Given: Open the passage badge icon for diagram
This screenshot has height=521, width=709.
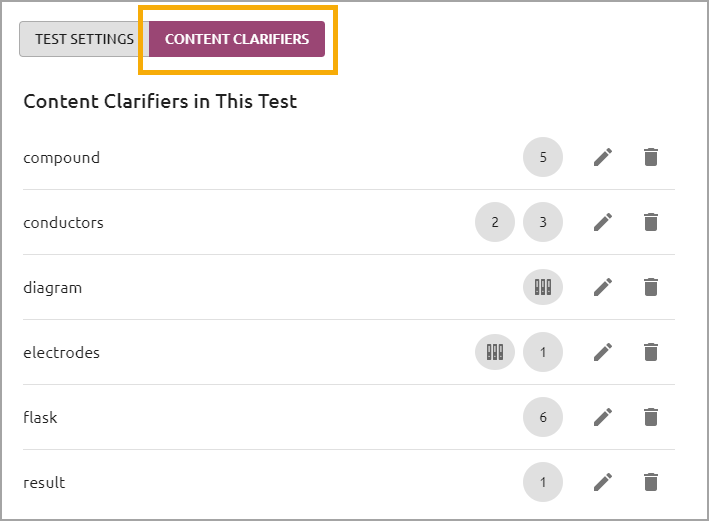Looking at the screenshot, I should click(543, 287).
